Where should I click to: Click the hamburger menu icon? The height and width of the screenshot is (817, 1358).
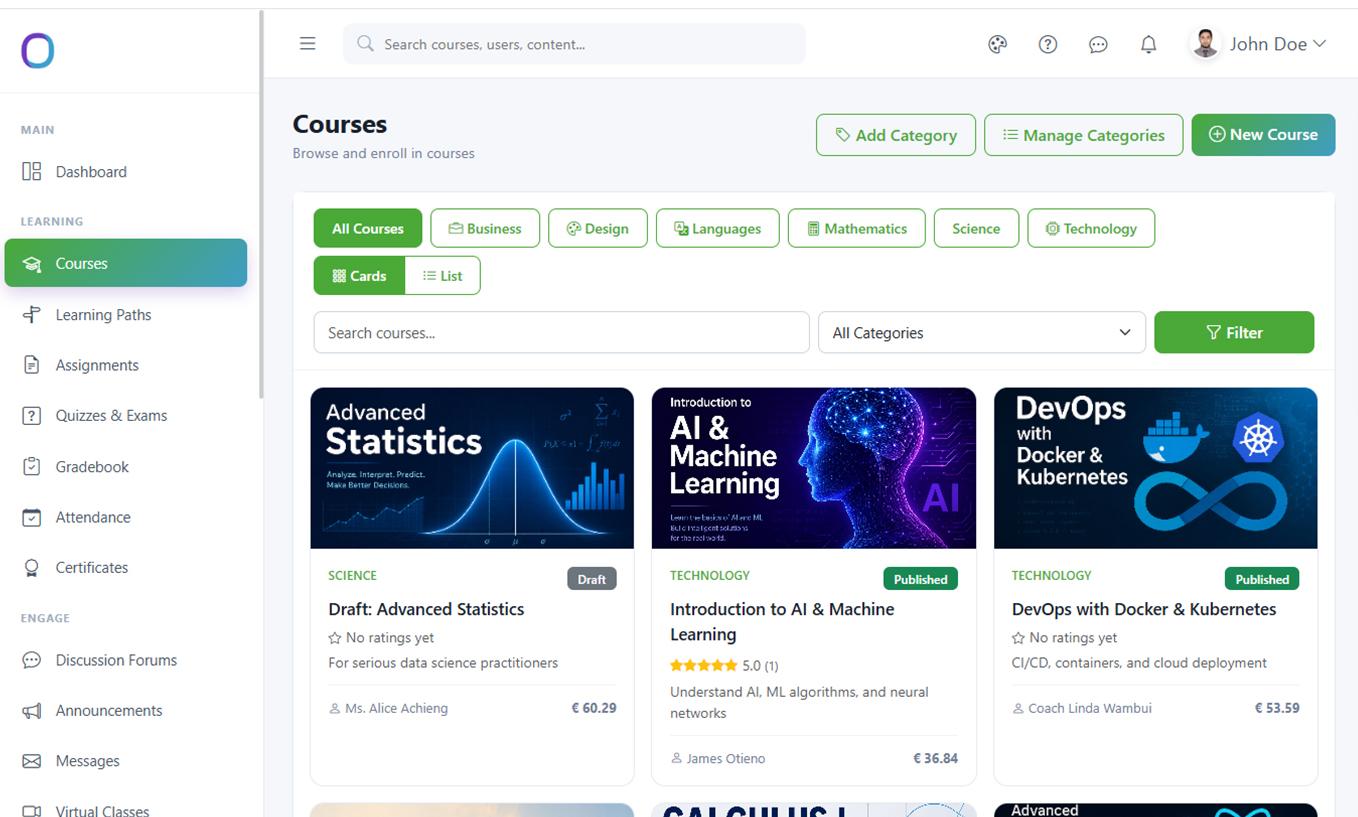[x=308, y=44]
